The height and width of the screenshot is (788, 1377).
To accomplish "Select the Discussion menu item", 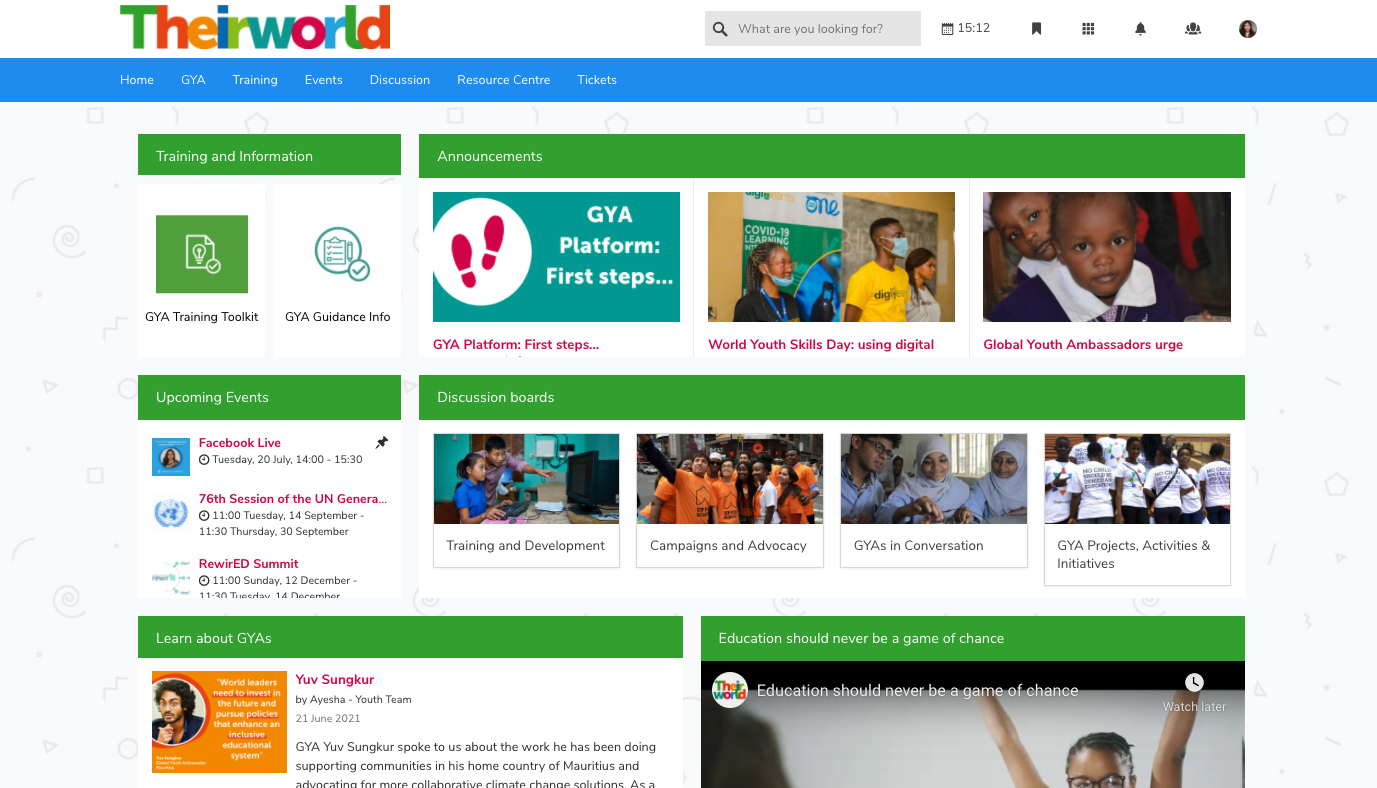I will coord(399,80).
